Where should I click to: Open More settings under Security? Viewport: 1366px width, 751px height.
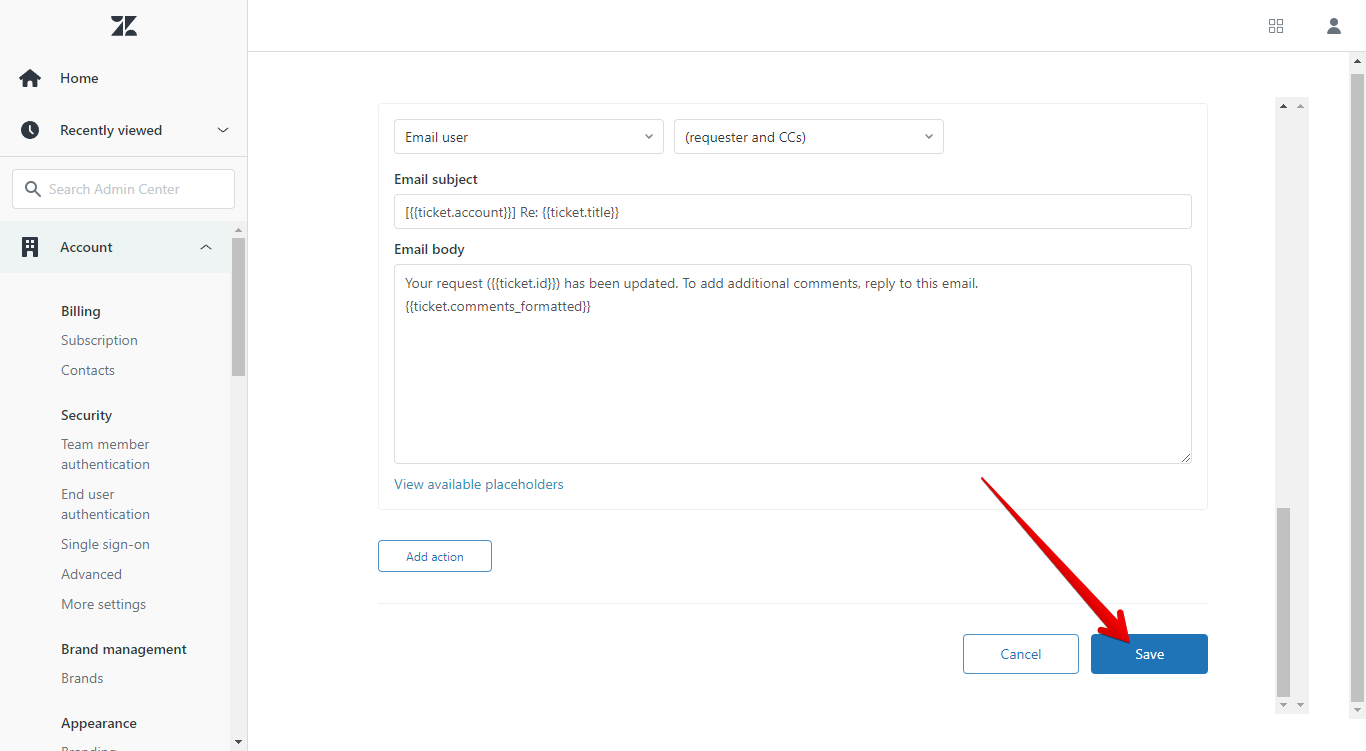tap(103, 604)
